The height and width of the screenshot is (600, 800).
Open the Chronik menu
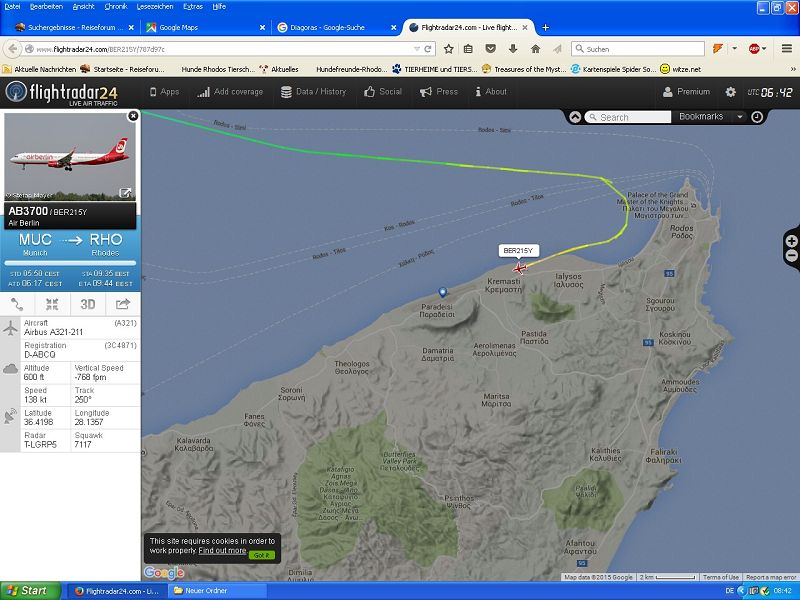point(116,7)
